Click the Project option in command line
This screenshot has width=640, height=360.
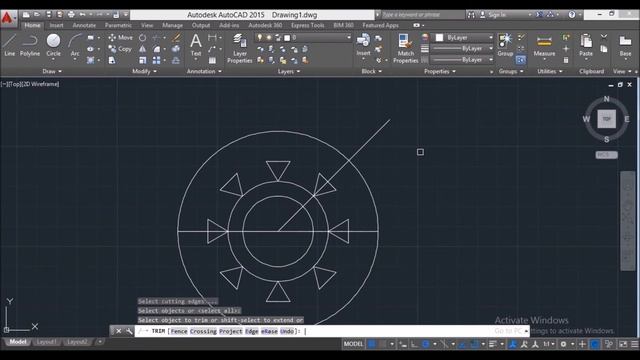[x=231, y=331]
